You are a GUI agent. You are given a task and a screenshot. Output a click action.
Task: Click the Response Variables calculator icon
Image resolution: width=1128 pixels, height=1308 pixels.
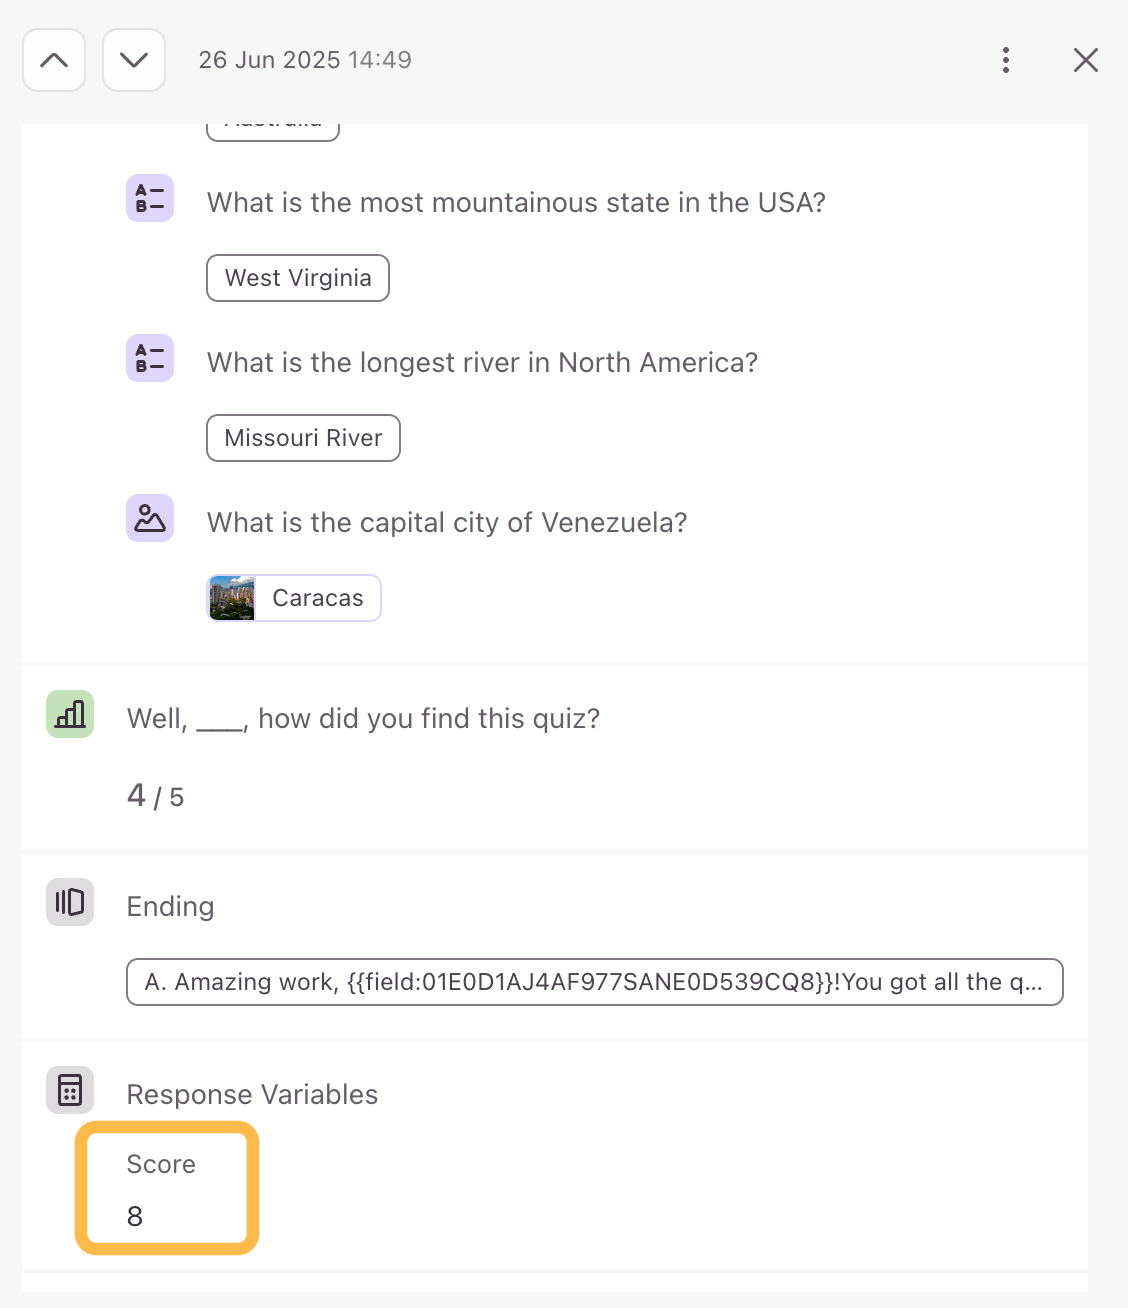coord(70,1090)
